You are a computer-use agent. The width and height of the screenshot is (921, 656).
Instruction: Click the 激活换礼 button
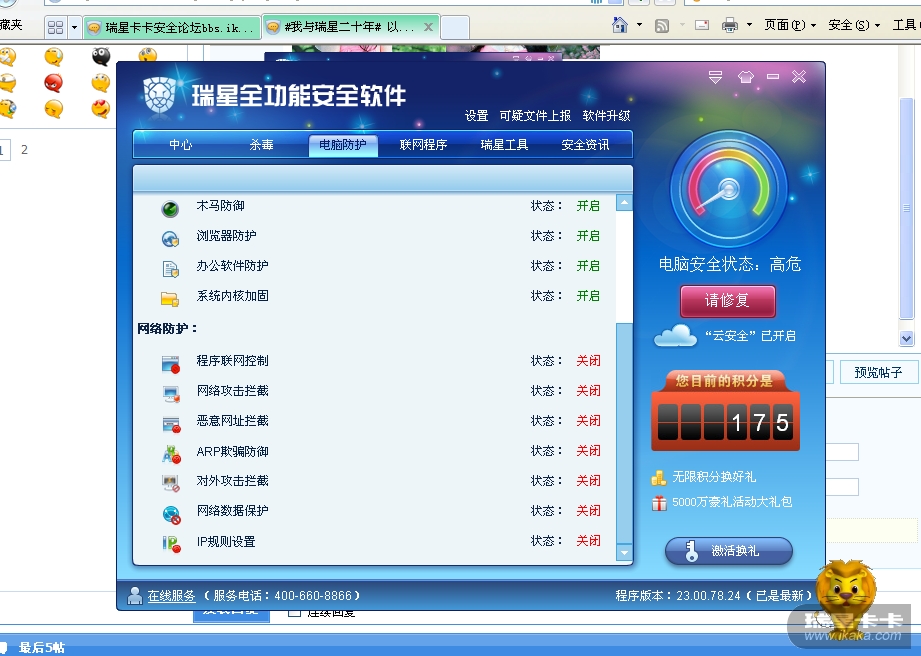tap(729, 551)
